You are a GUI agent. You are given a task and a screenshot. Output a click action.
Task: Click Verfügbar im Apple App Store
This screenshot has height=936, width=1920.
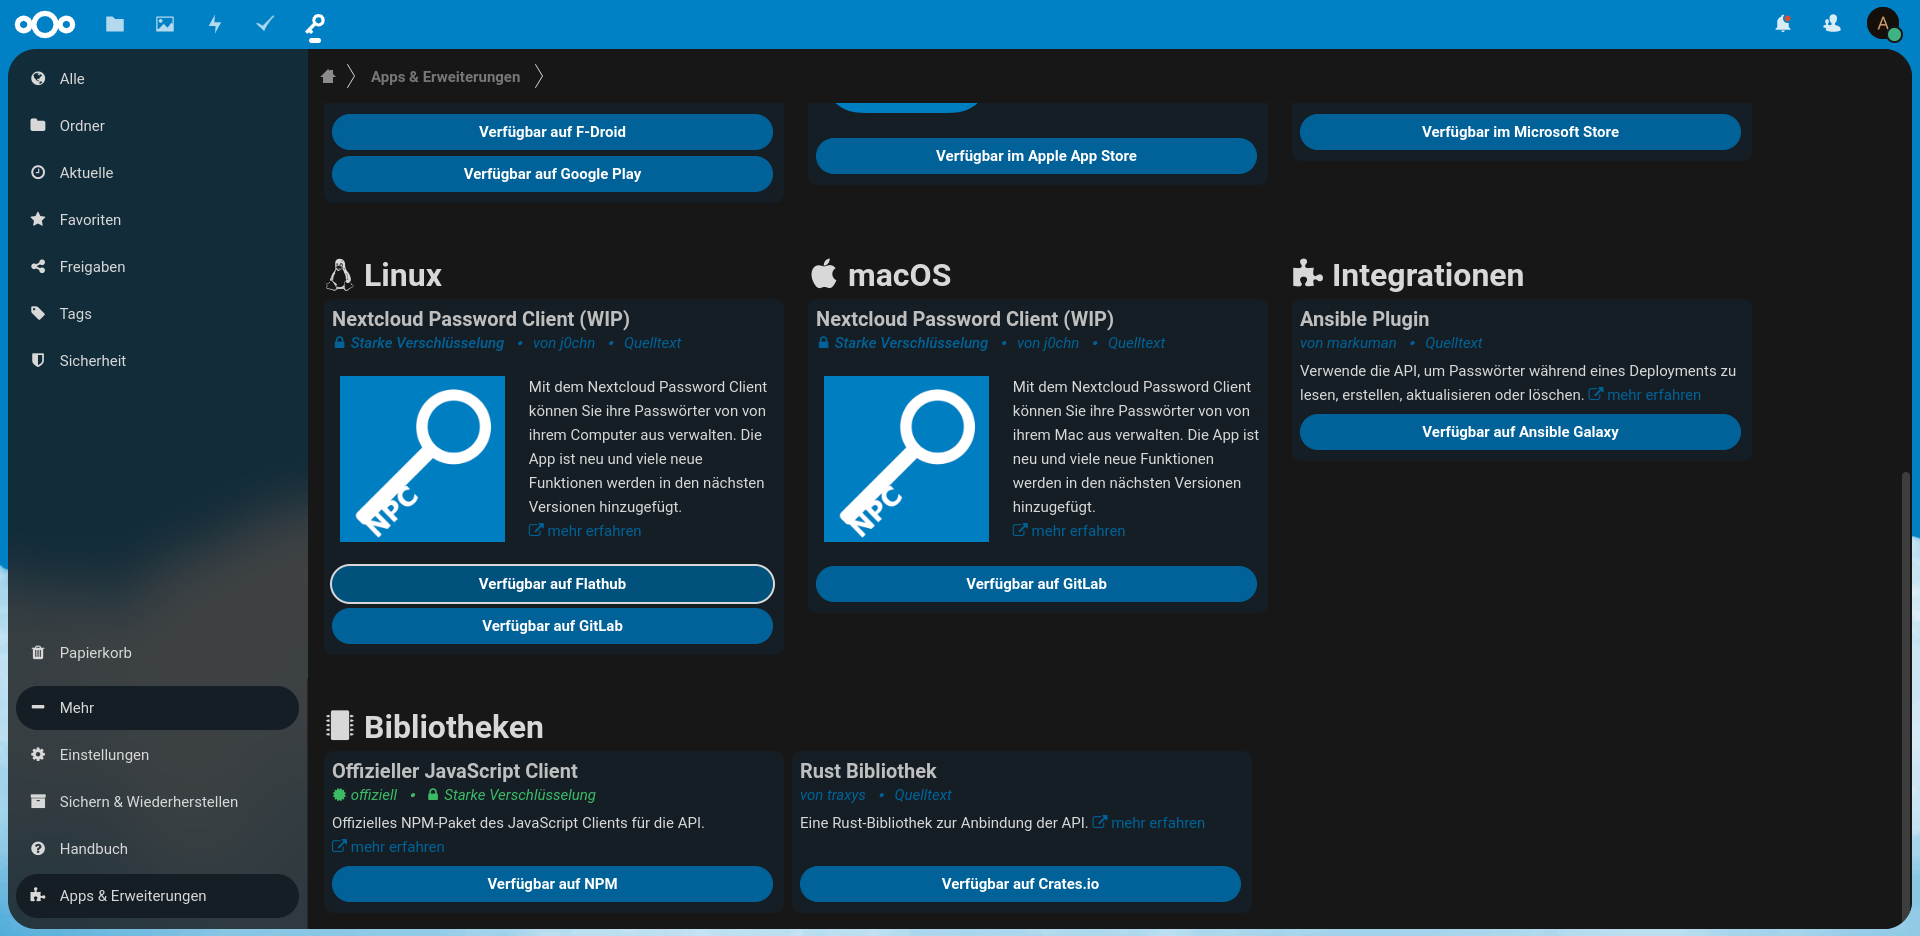click(x=1036, y=156)
